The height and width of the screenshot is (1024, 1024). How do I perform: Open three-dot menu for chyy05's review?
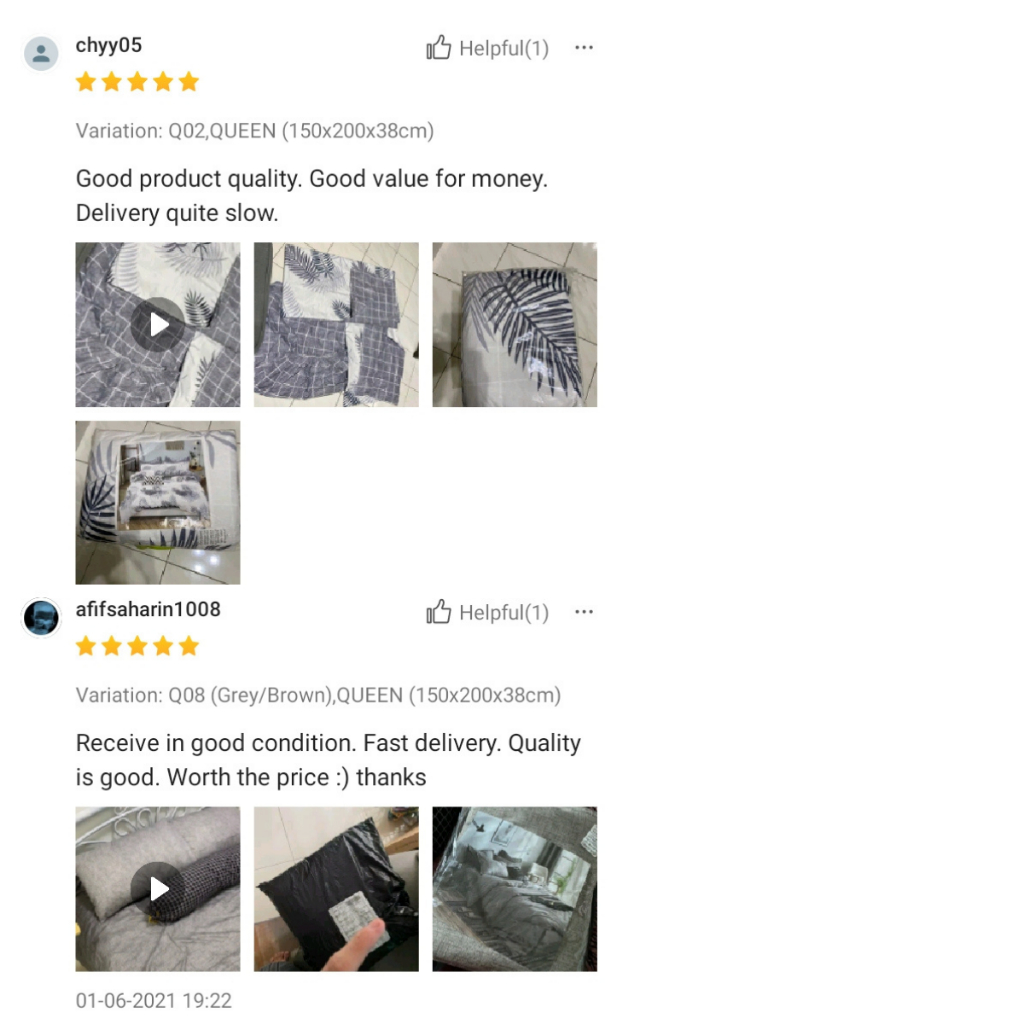(x=584, y=48)
